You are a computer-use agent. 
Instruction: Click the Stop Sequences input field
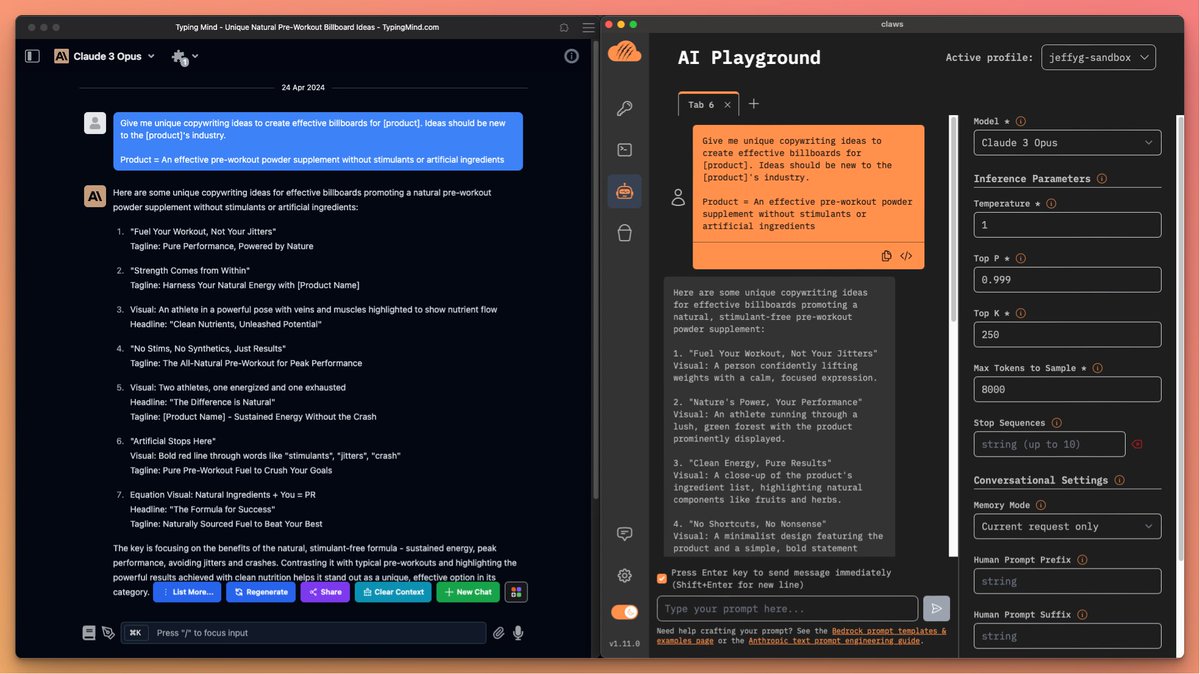click(x=1049, y=445)
